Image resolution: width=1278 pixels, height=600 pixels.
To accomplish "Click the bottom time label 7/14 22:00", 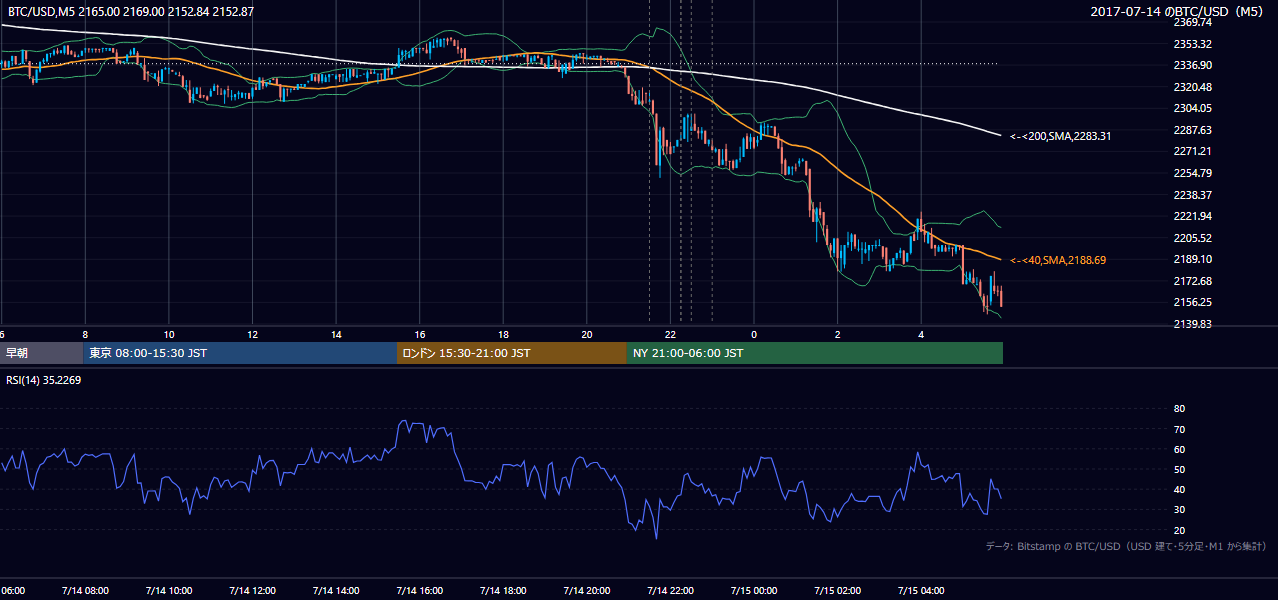I will point(670,591).
